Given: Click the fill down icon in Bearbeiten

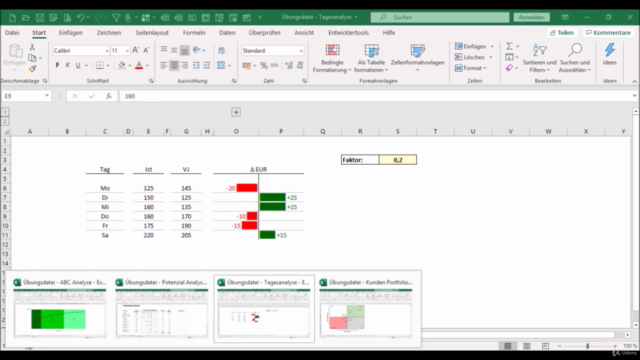Looking at the screenshot, I should tap(509, 57).
